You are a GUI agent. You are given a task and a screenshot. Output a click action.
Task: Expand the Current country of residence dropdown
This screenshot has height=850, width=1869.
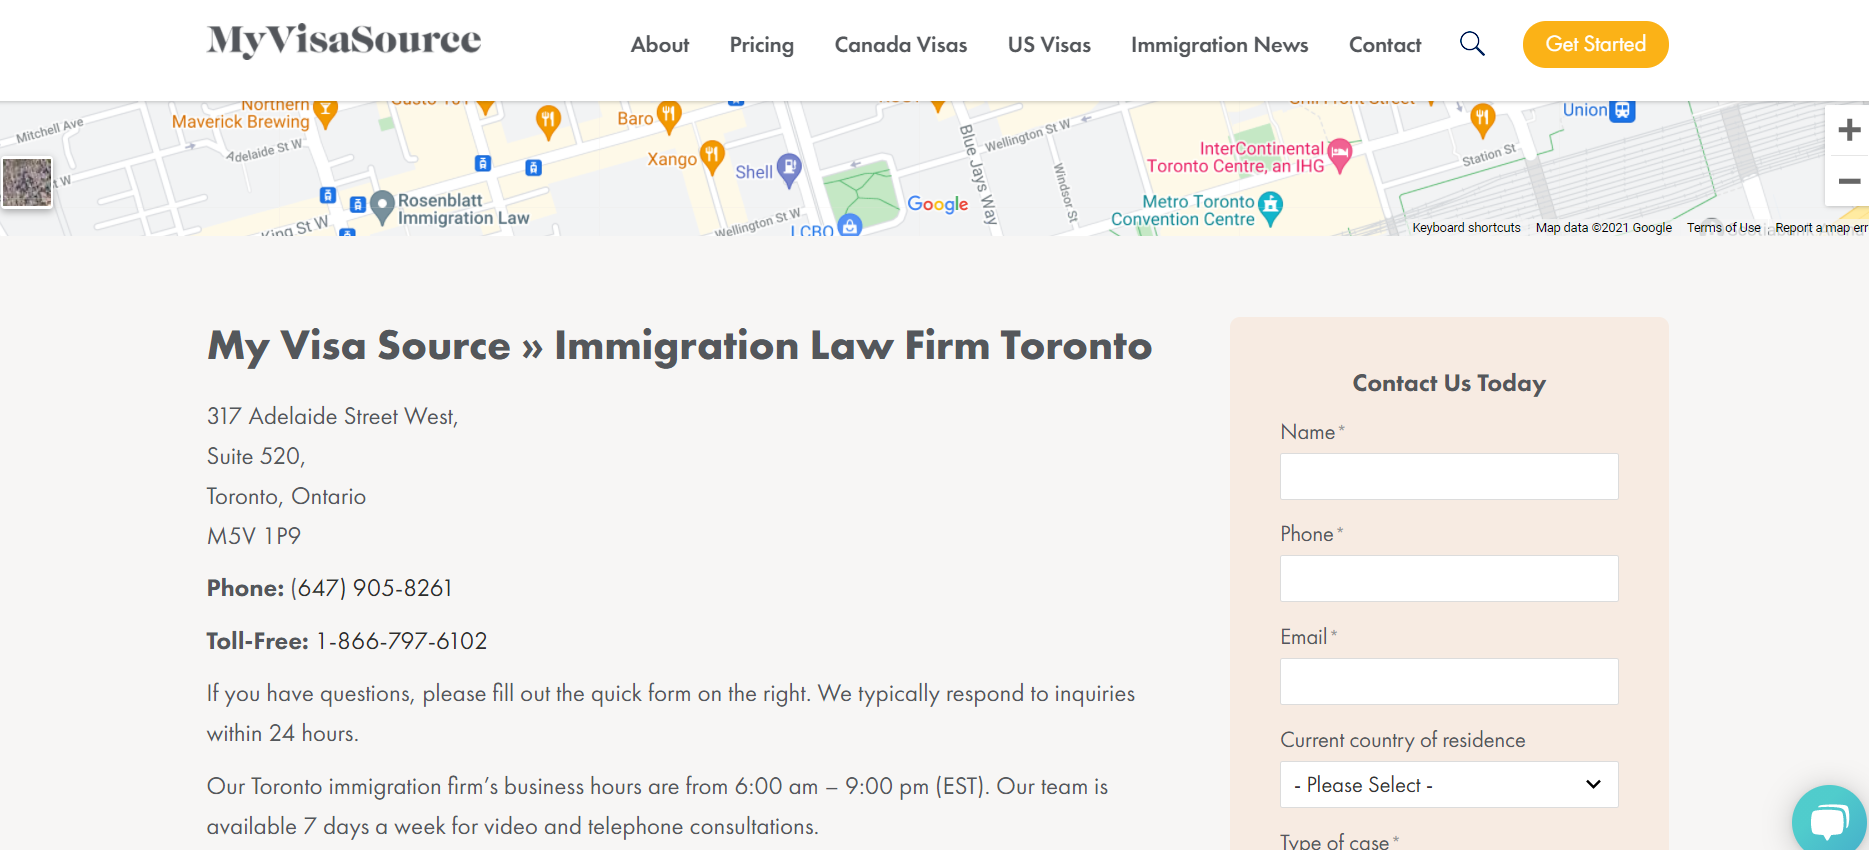1448,785
